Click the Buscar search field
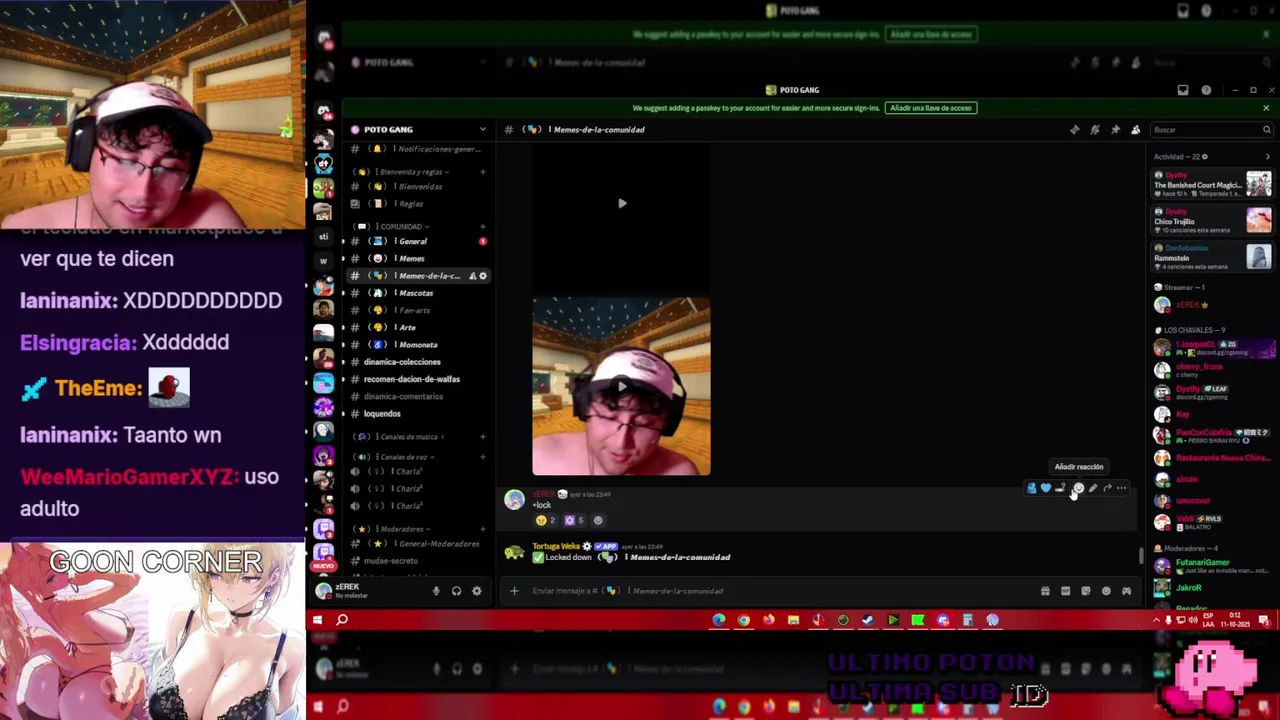The height and width of the screenshot is (720, 1280). coord(1211,130)
